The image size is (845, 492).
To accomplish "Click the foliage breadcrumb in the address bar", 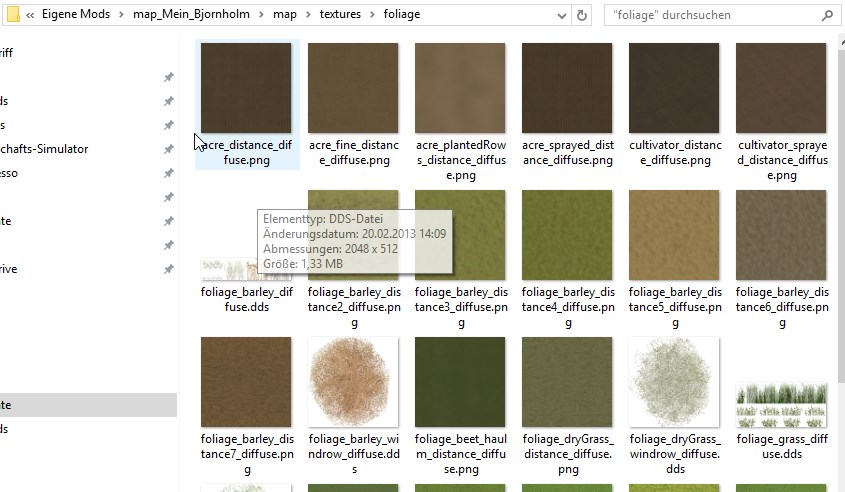I will 402,15.
